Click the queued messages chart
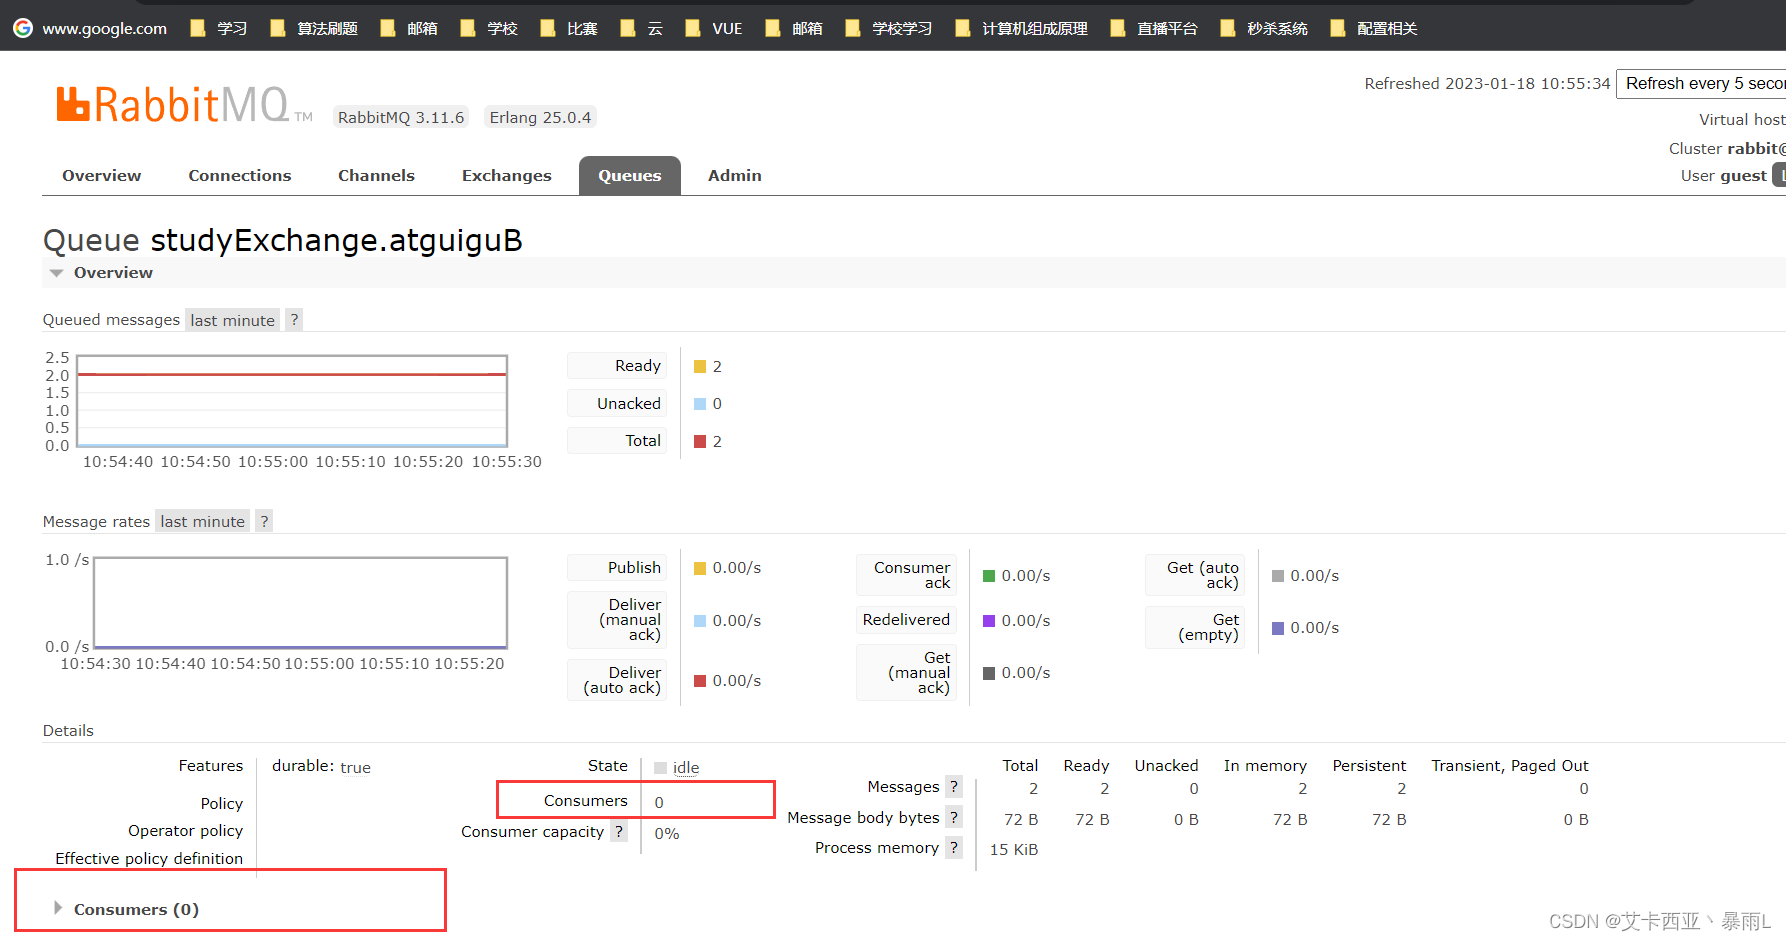 (292, 401)
